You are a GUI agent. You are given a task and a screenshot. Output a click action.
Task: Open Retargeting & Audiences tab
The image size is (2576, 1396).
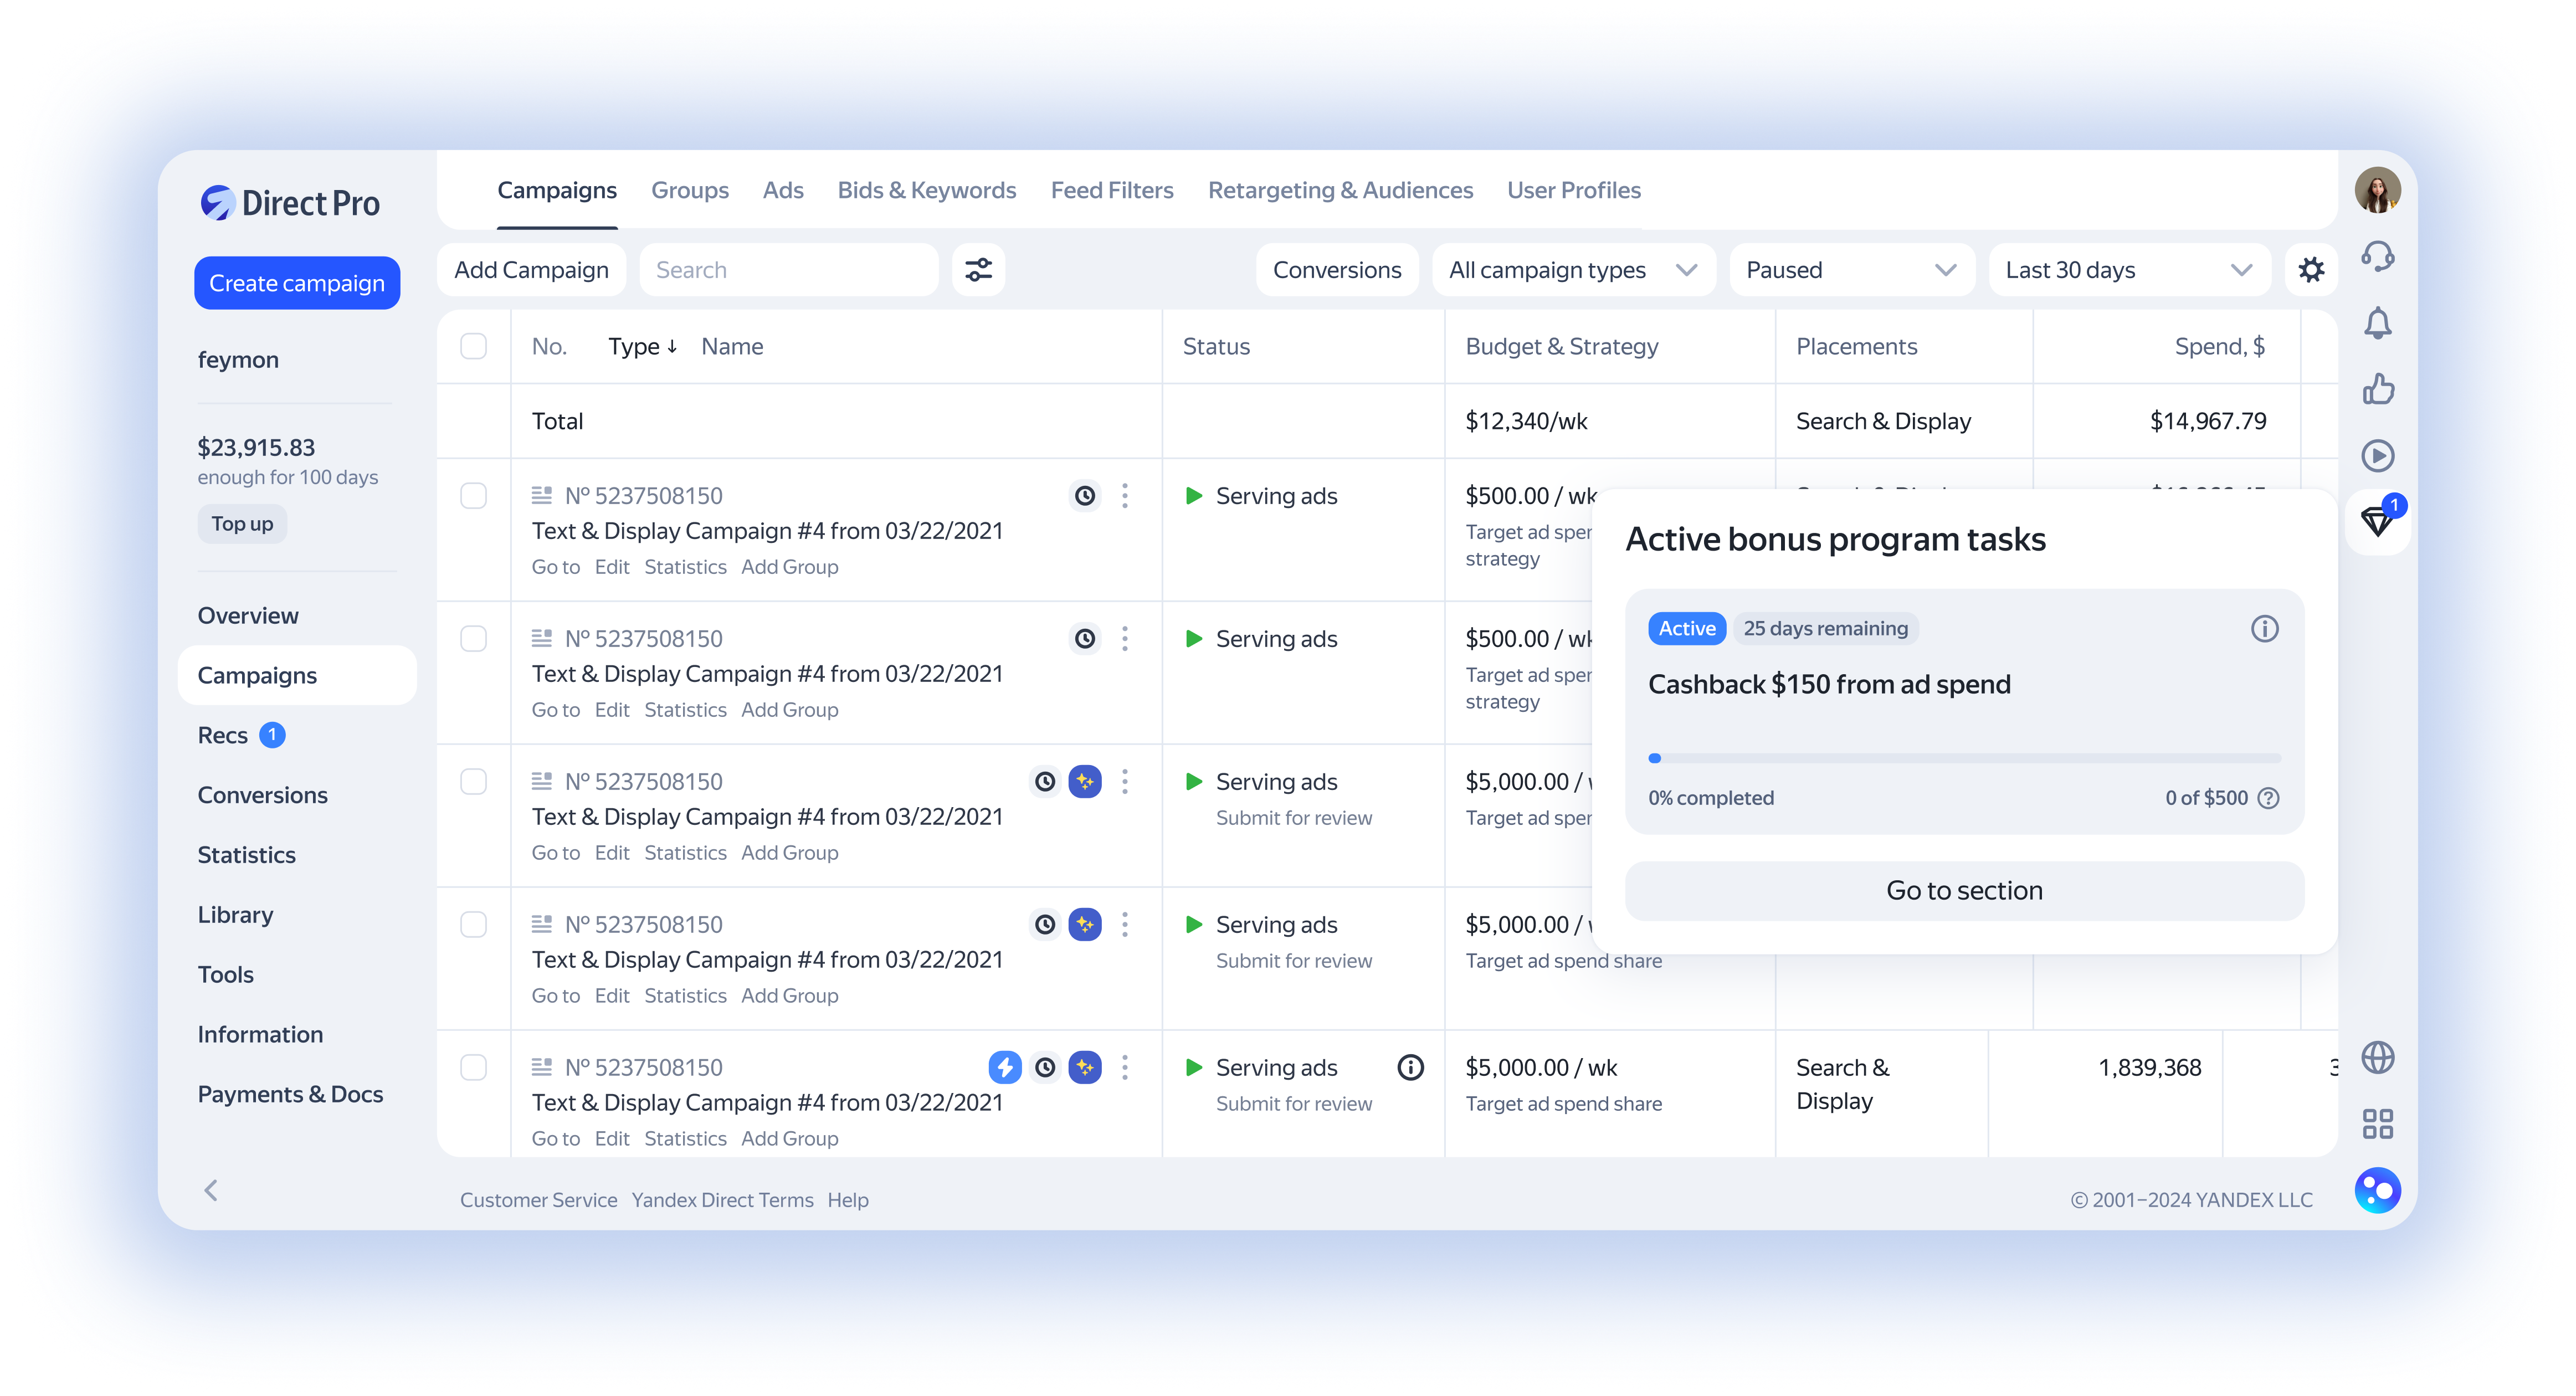tap(1340, 190)
